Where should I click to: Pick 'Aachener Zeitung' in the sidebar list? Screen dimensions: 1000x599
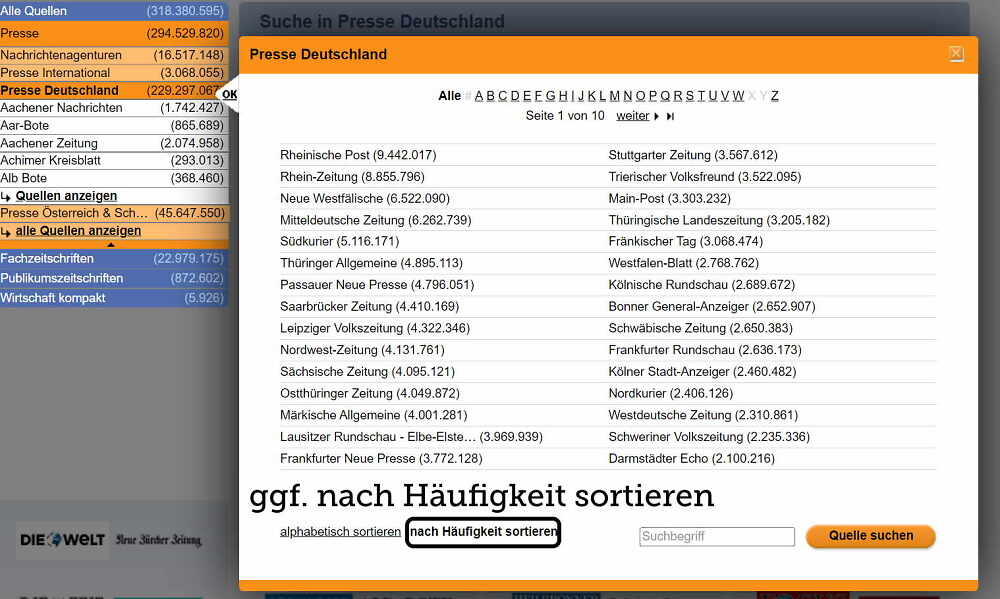(x=48, y=143)
